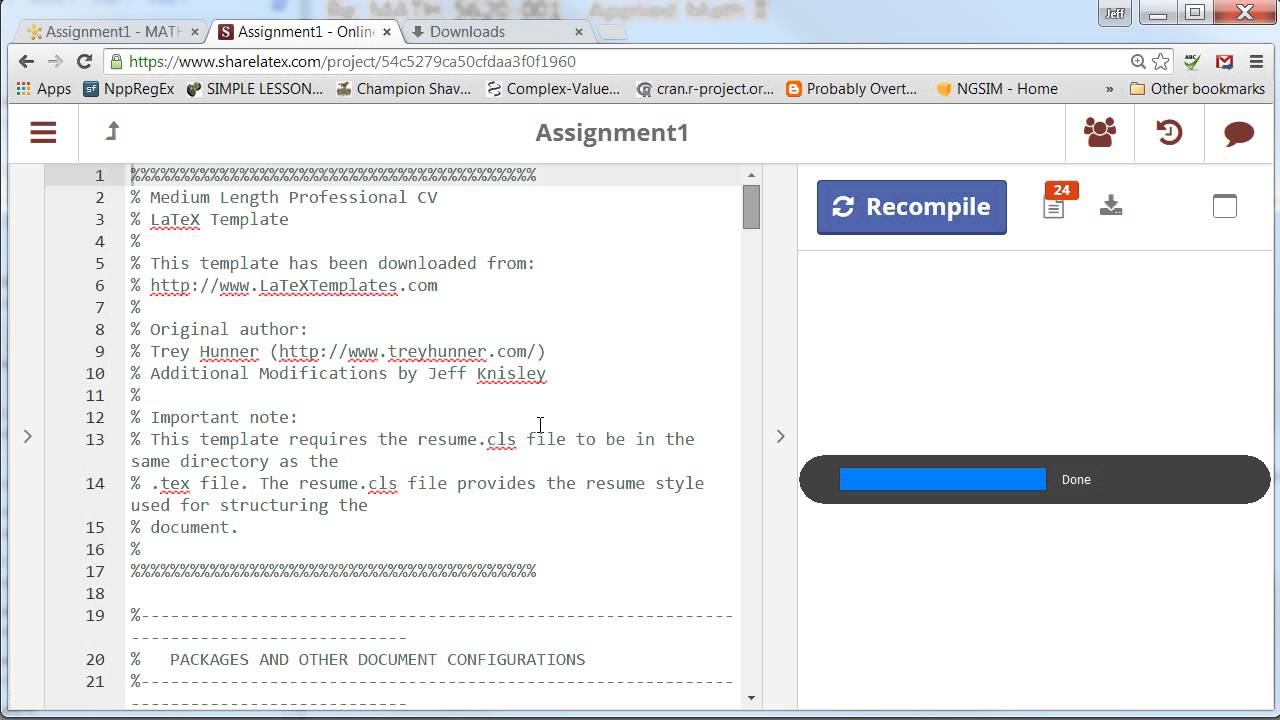The width and height of the screenshot is (1280, 720).
Task: Click the green checkmark extension icon
Action: coord(1192,61)
